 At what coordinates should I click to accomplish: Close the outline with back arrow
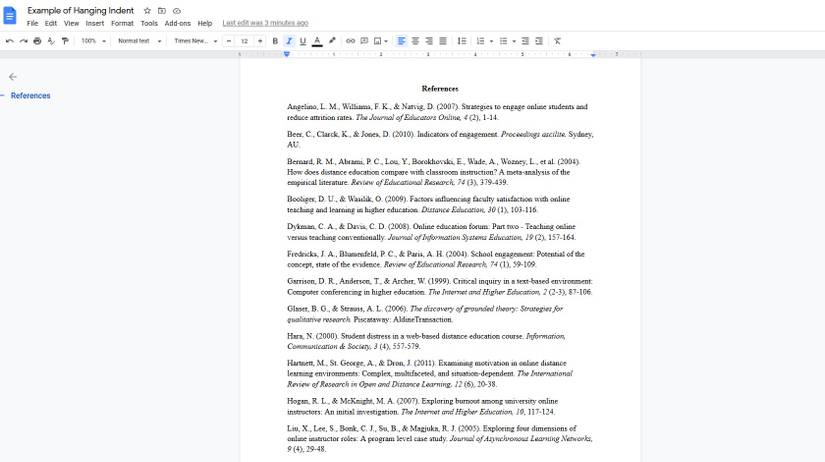(13, 77)
